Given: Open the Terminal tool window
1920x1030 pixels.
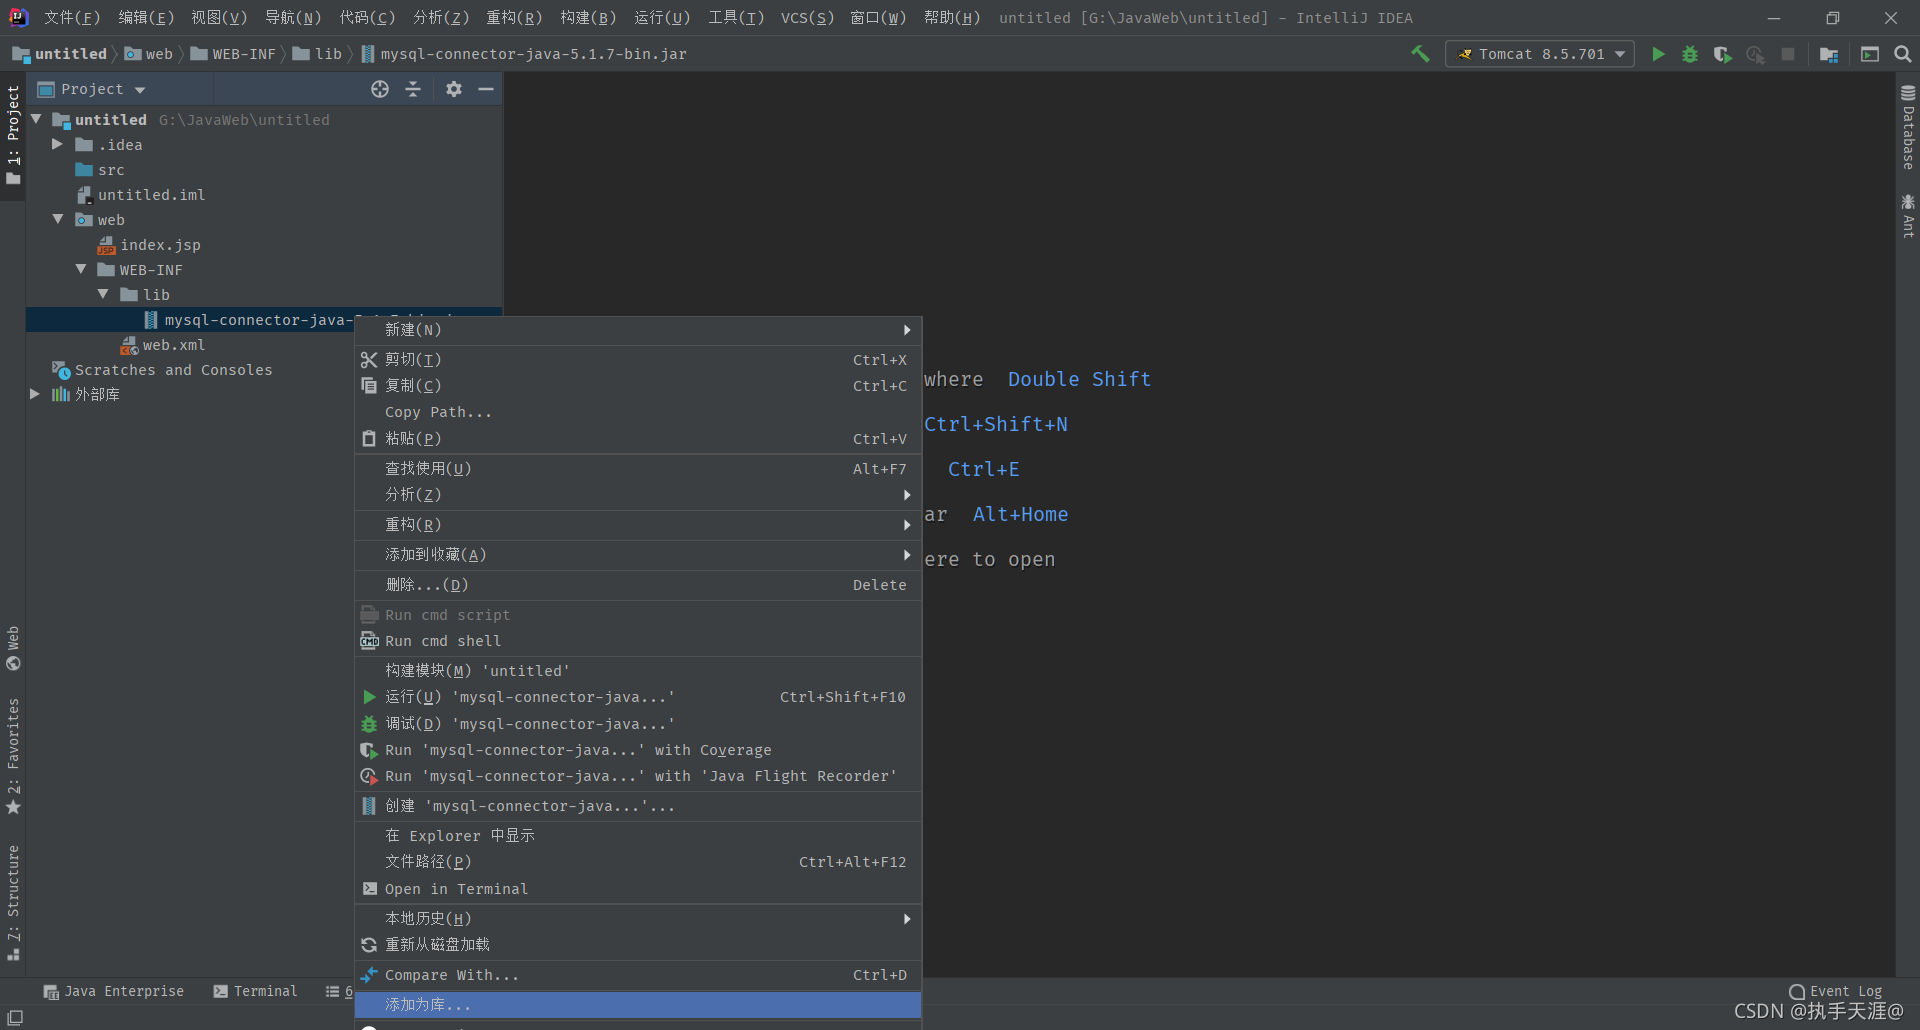Looking at the screenshot, I should point(255,991).
